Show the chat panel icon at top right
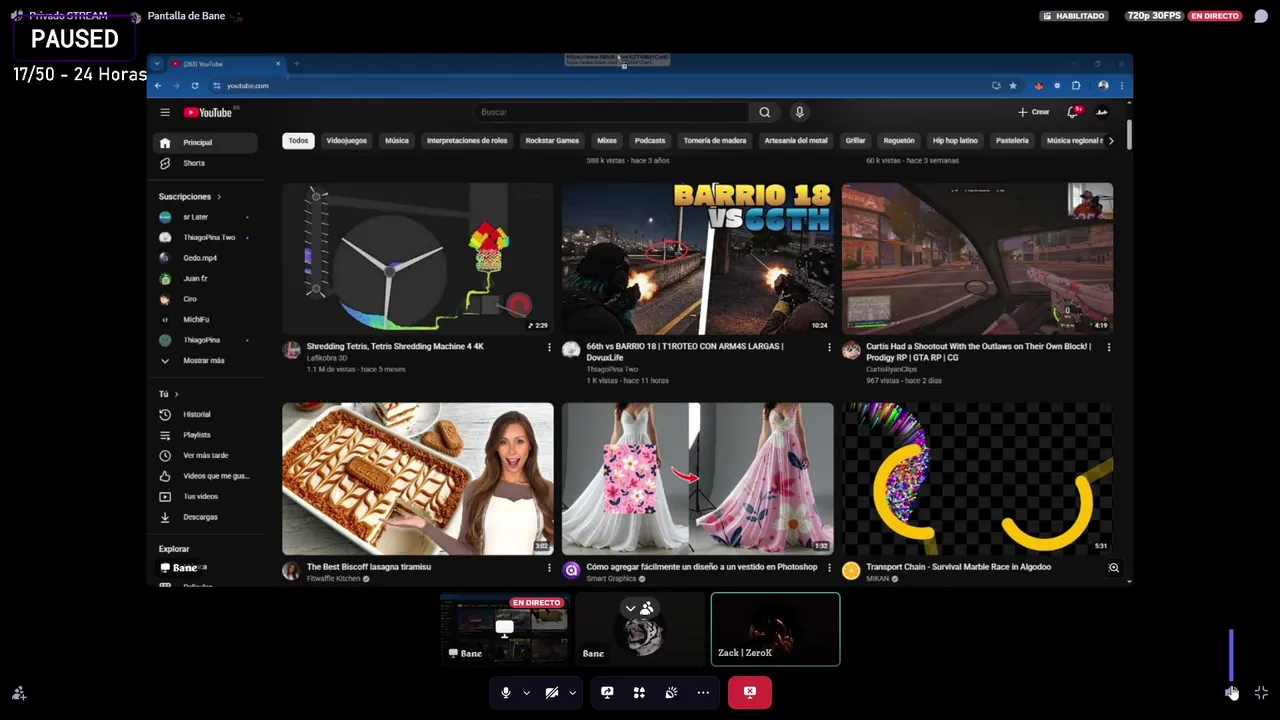Image resolution: width=1280 pixels, height=720 pixels. click(x=1261, y=16)
